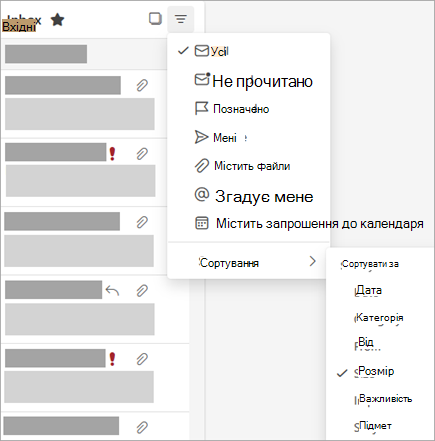Click the unread envelope icon
The image size is (435, 441).
[x=202, y=79]
